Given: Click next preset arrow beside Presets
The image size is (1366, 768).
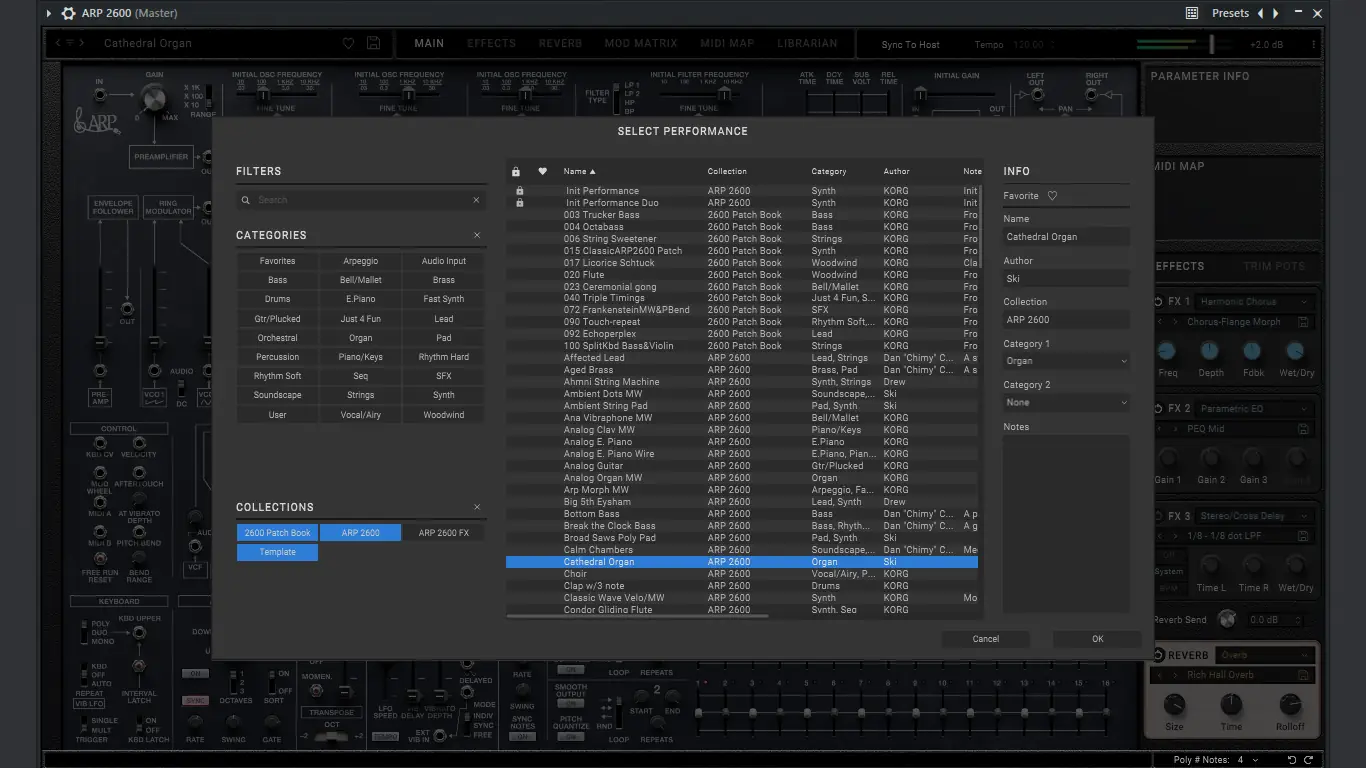Looking at the screenshot, I should (x=1275, y=13).
